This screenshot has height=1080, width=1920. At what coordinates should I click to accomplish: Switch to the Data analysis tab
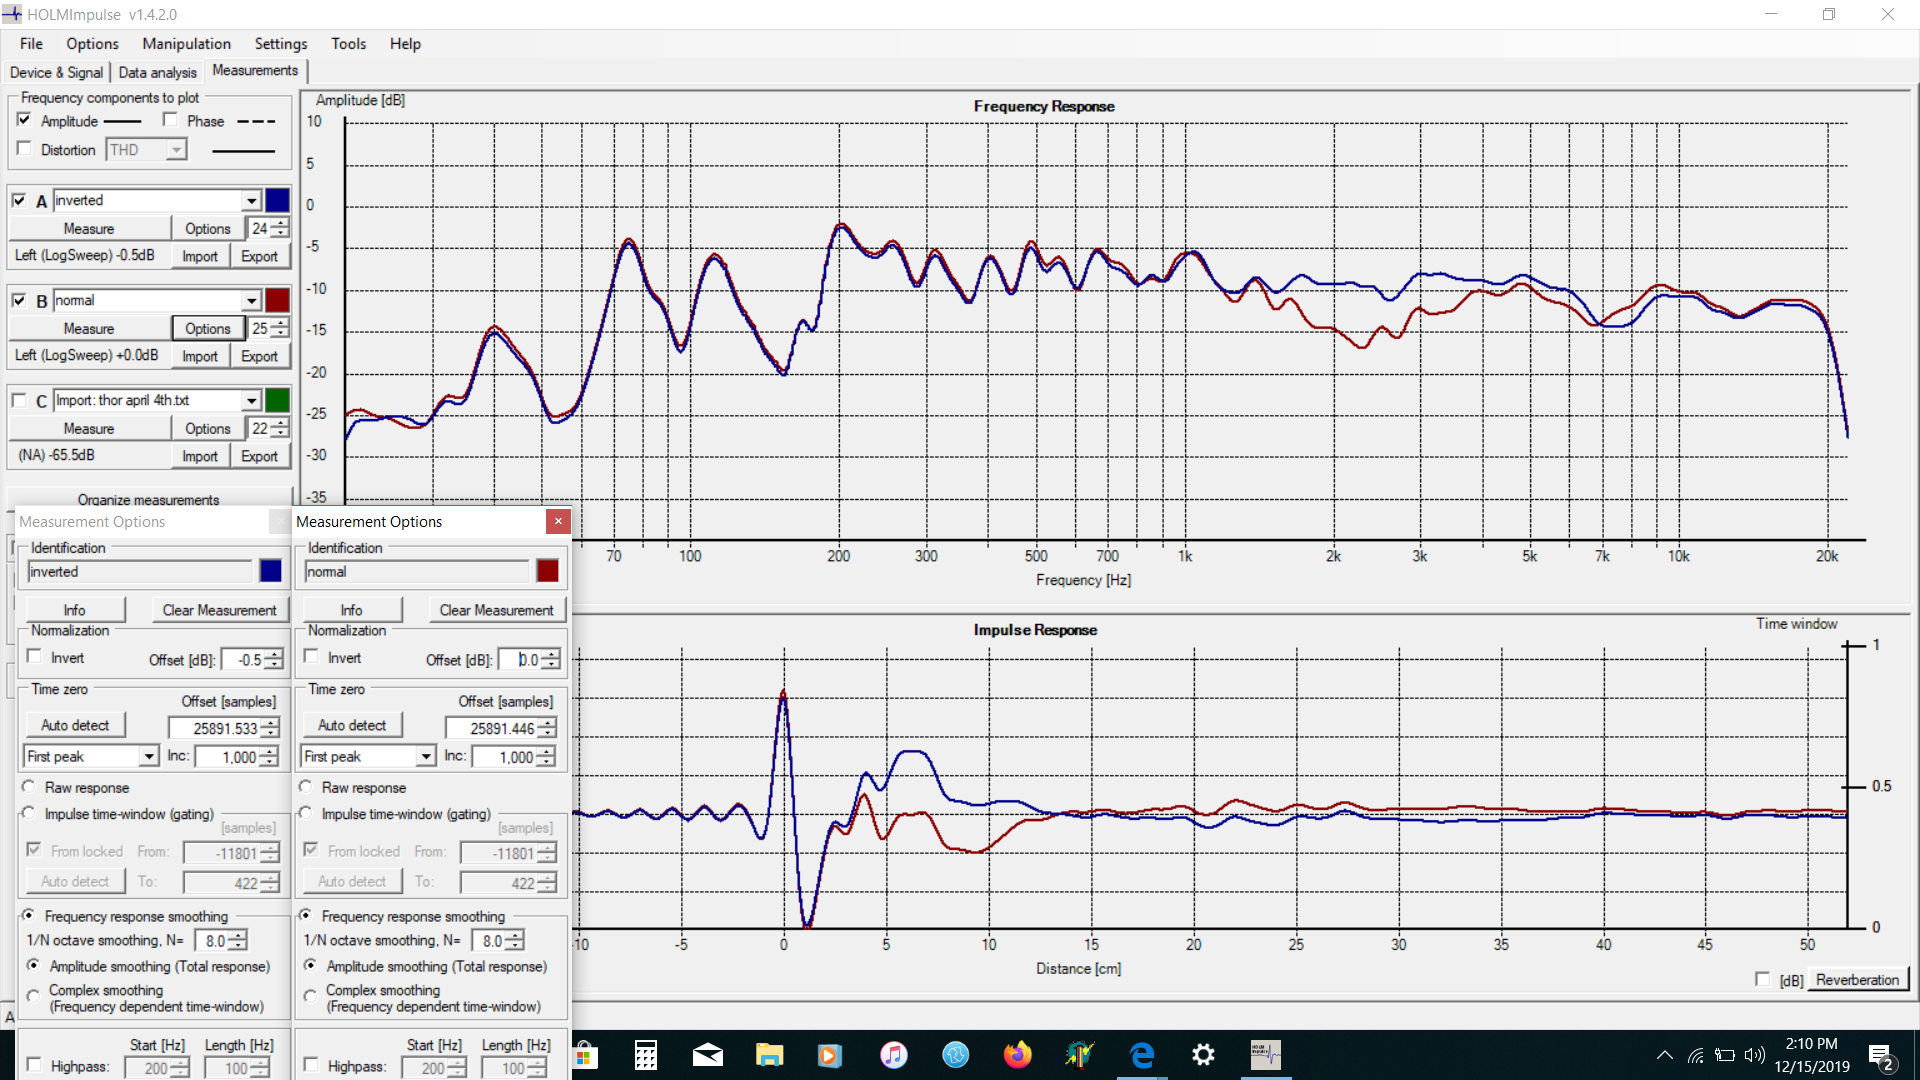[157, 72]
